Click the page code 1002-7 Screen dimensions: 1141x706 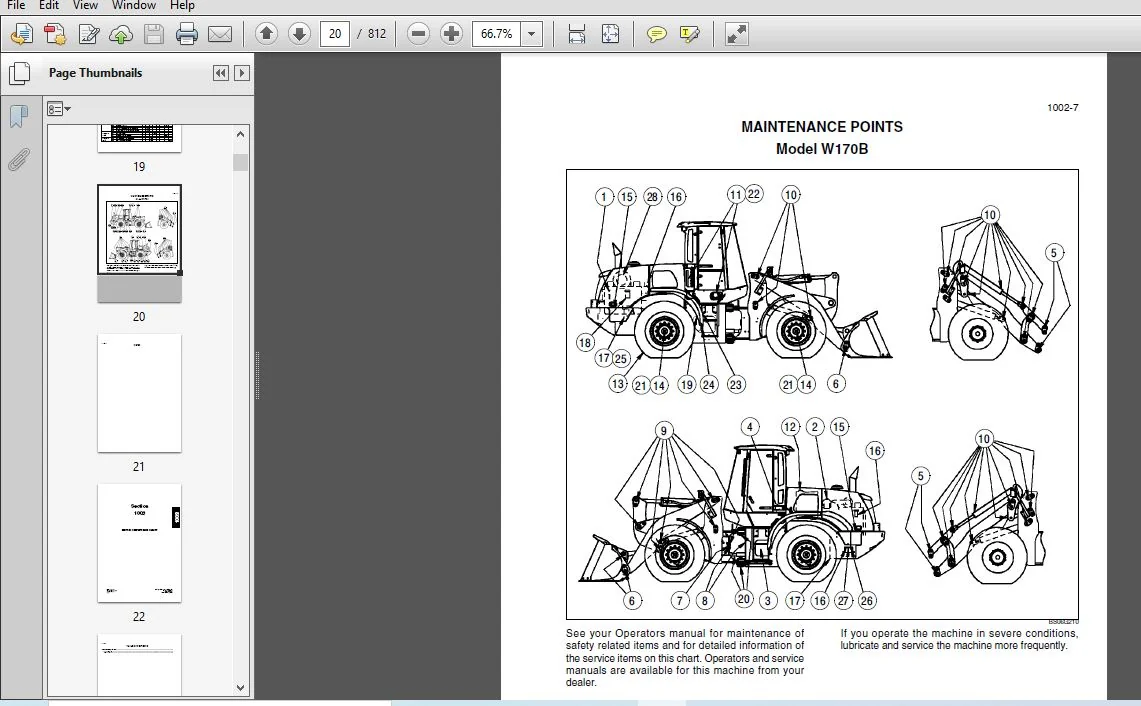click(1062, 108)
